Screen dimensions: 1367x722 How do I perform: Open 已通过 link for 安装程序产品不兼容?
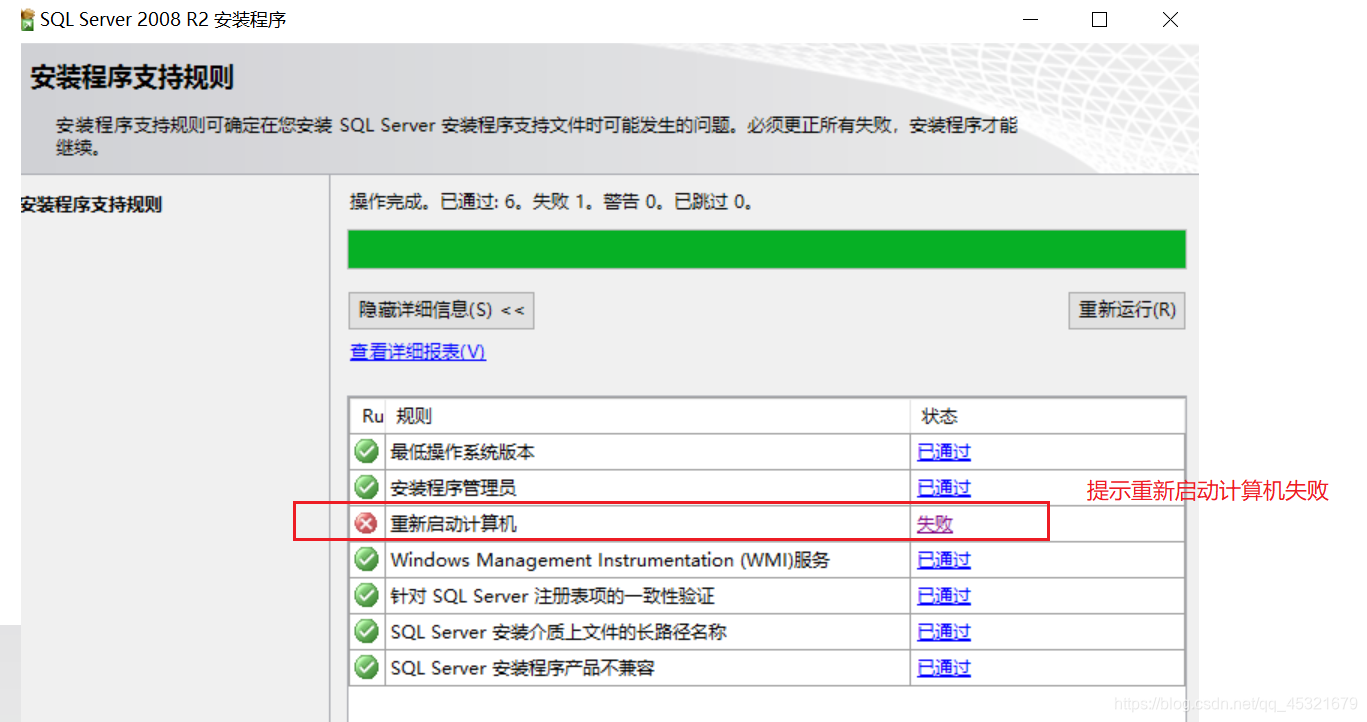944,668
